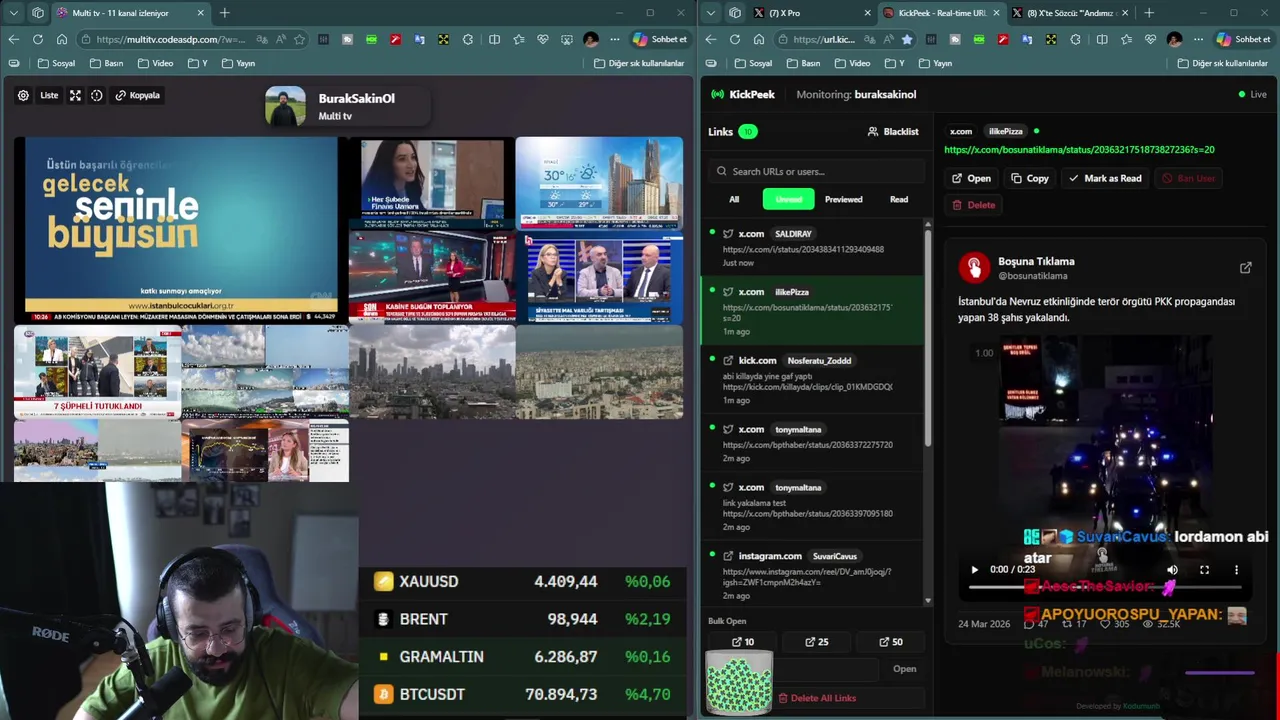Open tab search dropdown in left browser
Image resolution: width=1280 pixels, height=720 pixels.
(13, 13)
